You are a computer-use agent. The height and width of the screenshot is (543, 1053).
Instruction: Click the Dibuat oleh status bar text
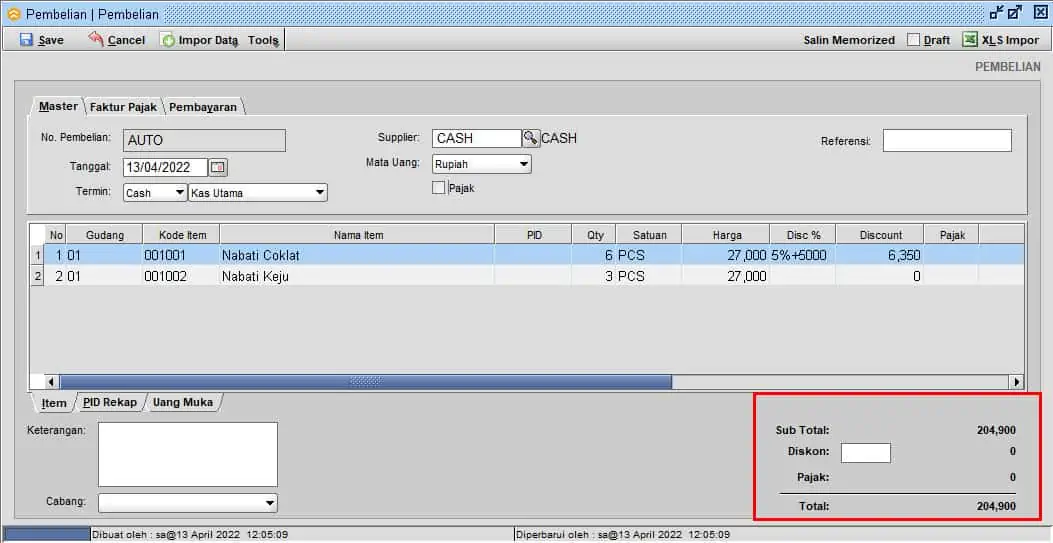pyautogui.click(x=190, y=535)
